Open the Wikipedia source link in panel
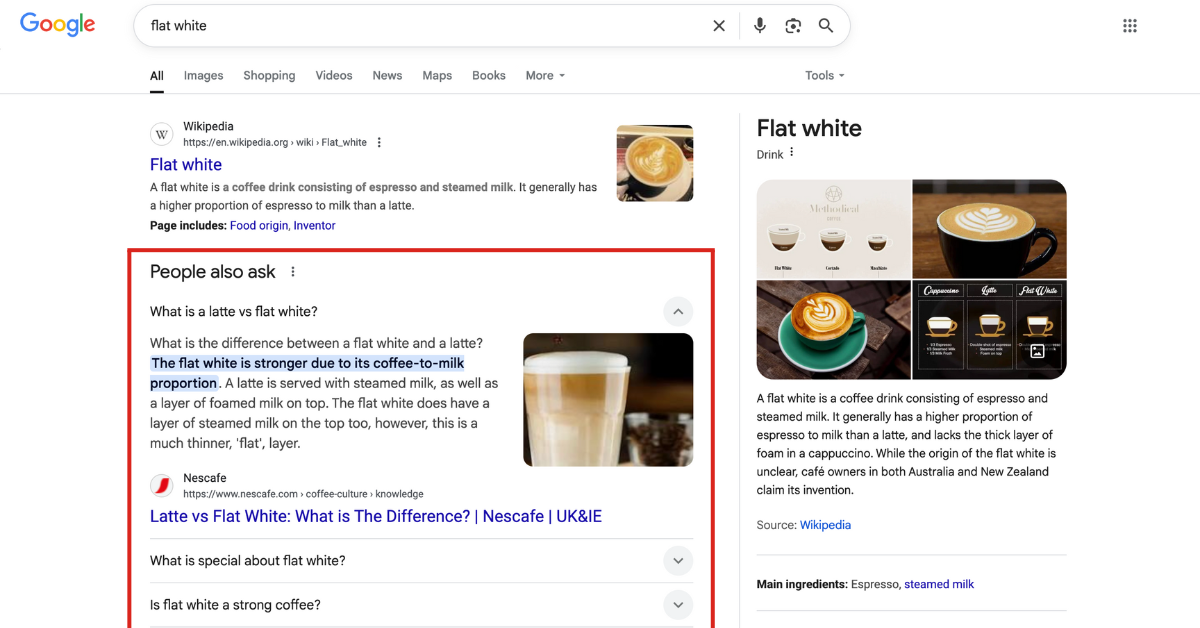 [825, 525]
